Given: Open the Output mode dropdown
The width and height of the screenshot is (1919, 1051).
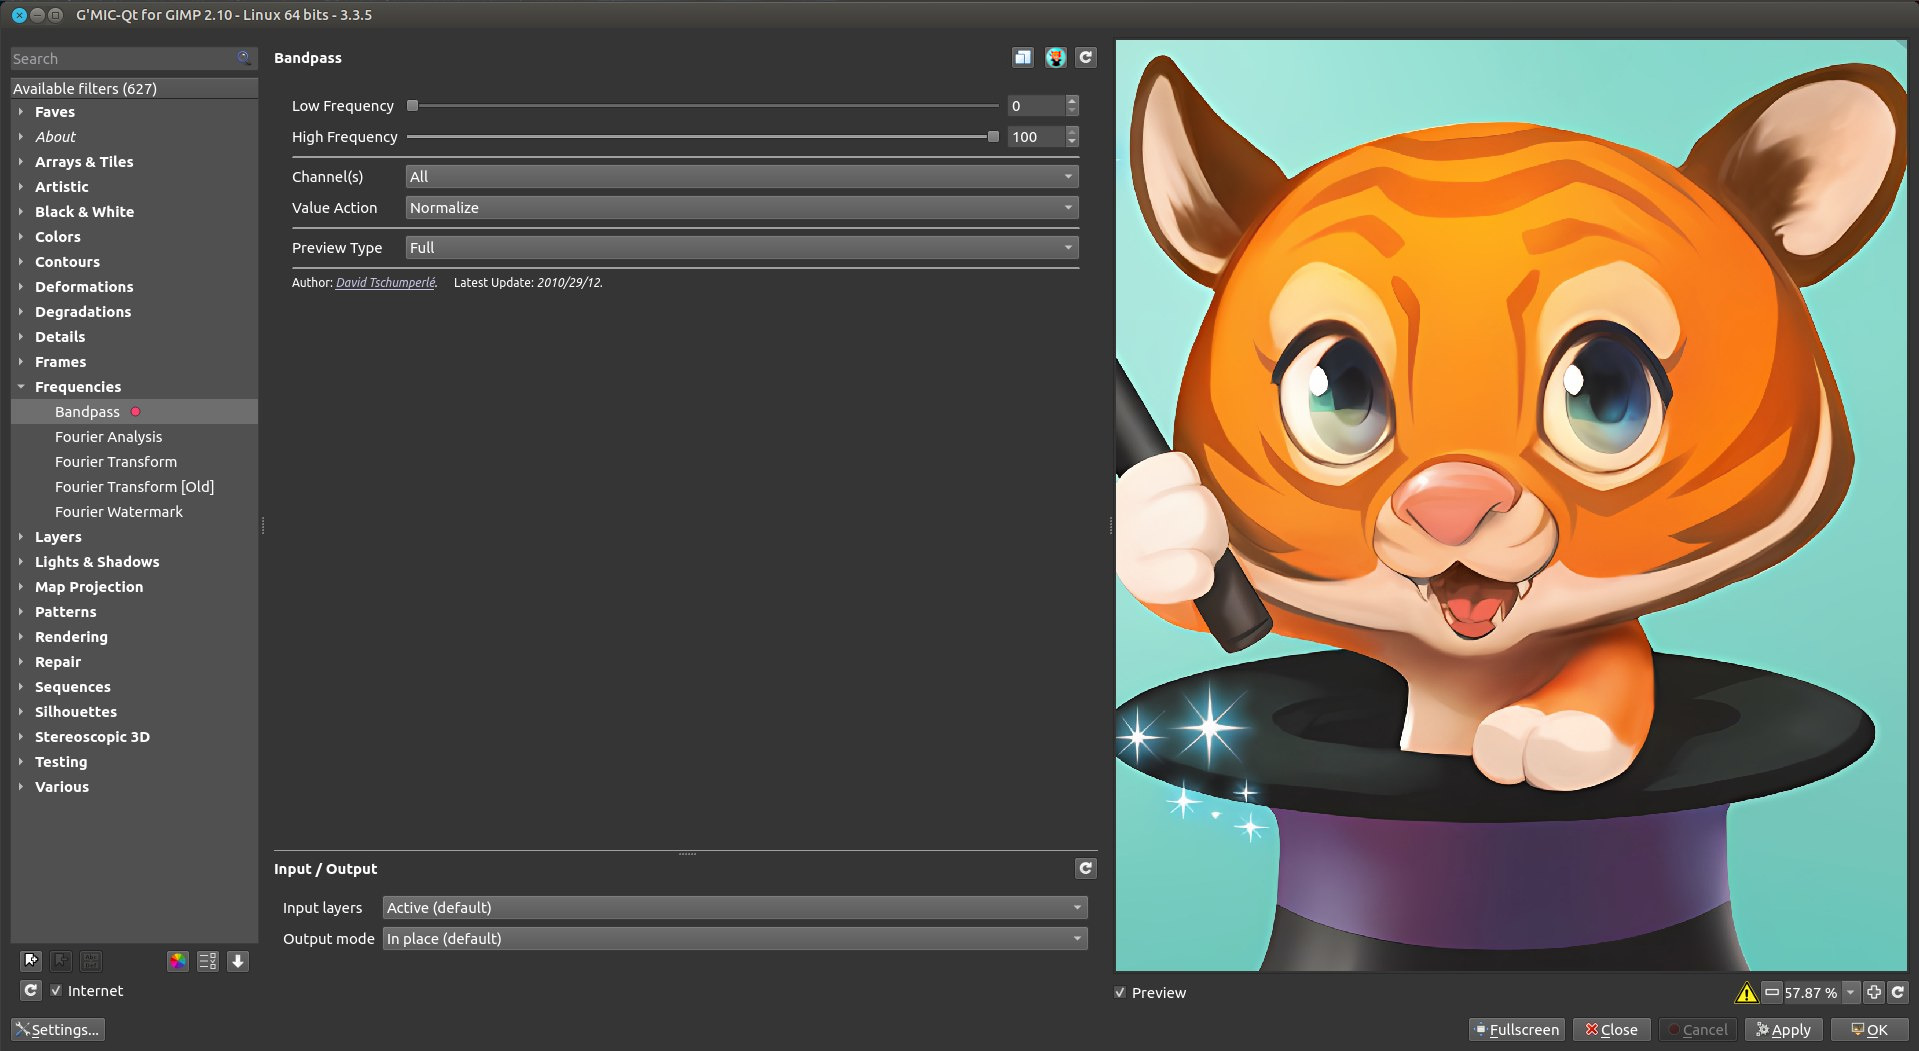Looking at the screenshot, I should click(x=734, y=938).
